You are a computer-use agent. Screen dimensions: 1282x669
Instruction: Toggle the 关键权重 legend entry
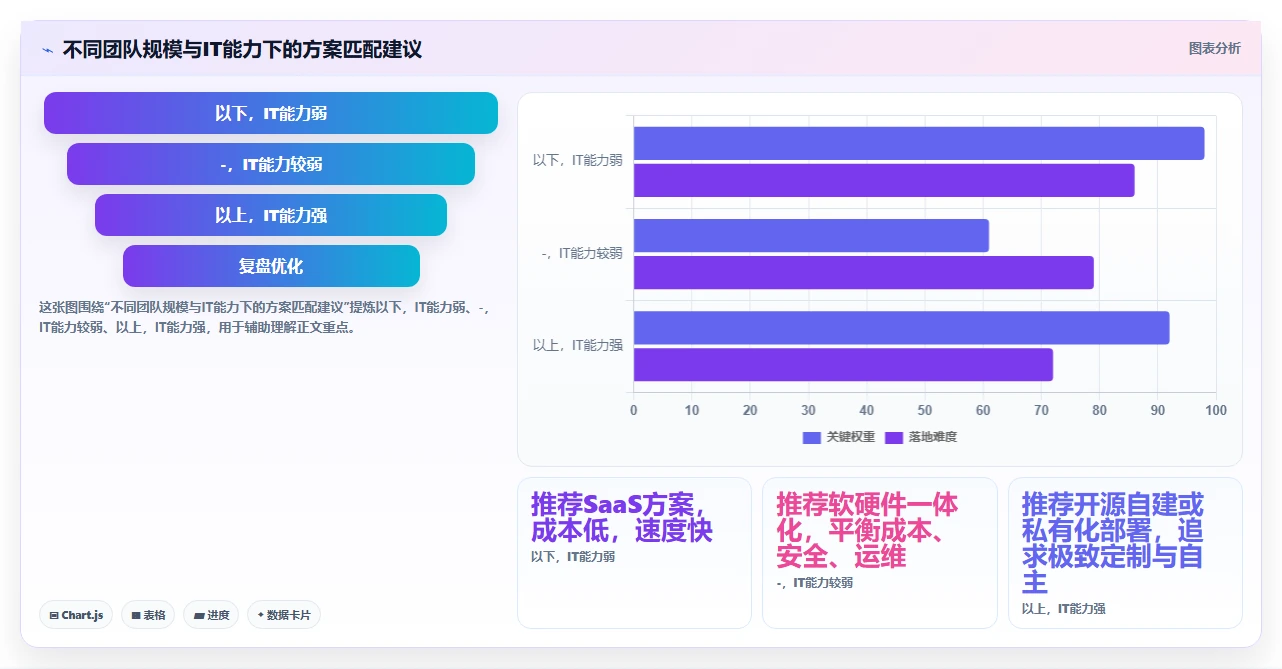click(x=839, y=437)
